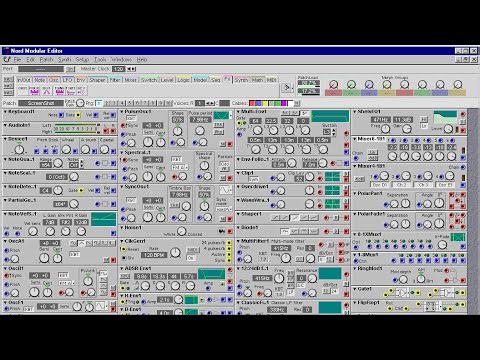Select program slot 9 button
Image resolution: width=480 pixels, height=360 pixels.
coord(161,103)
